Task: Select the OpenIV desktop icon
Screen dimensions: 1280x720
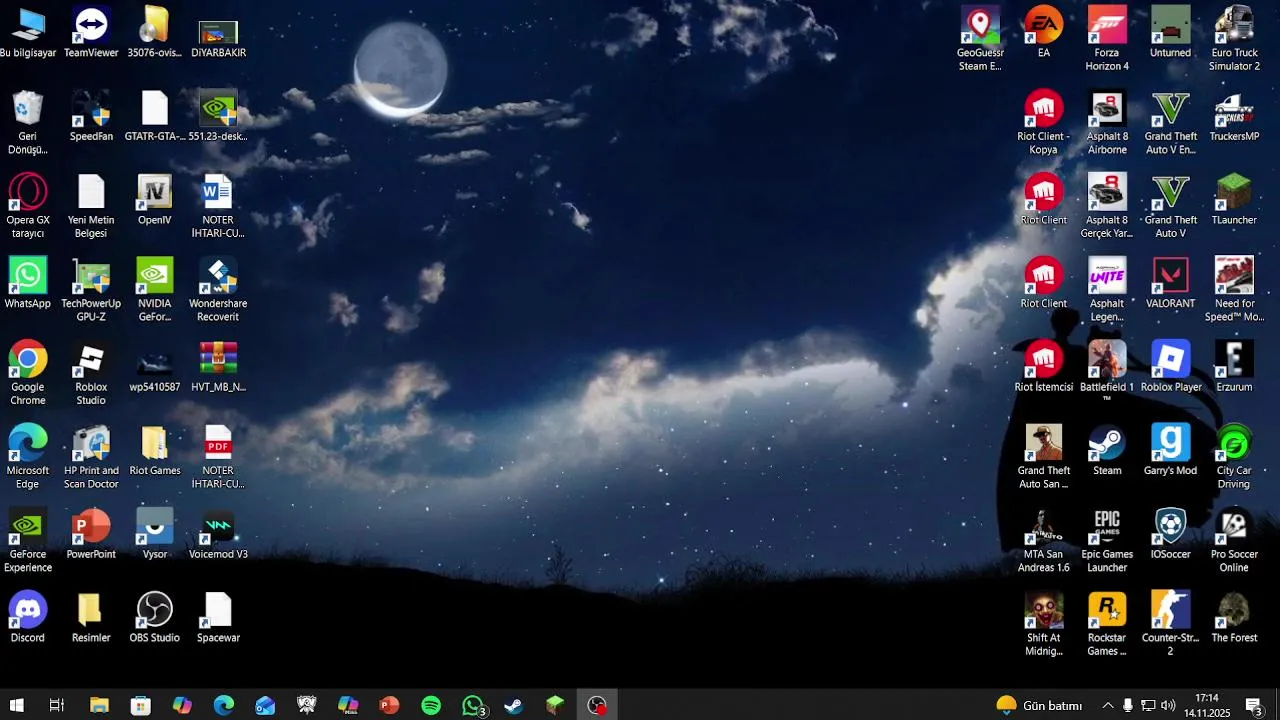Action: click(x=155, y=200)
